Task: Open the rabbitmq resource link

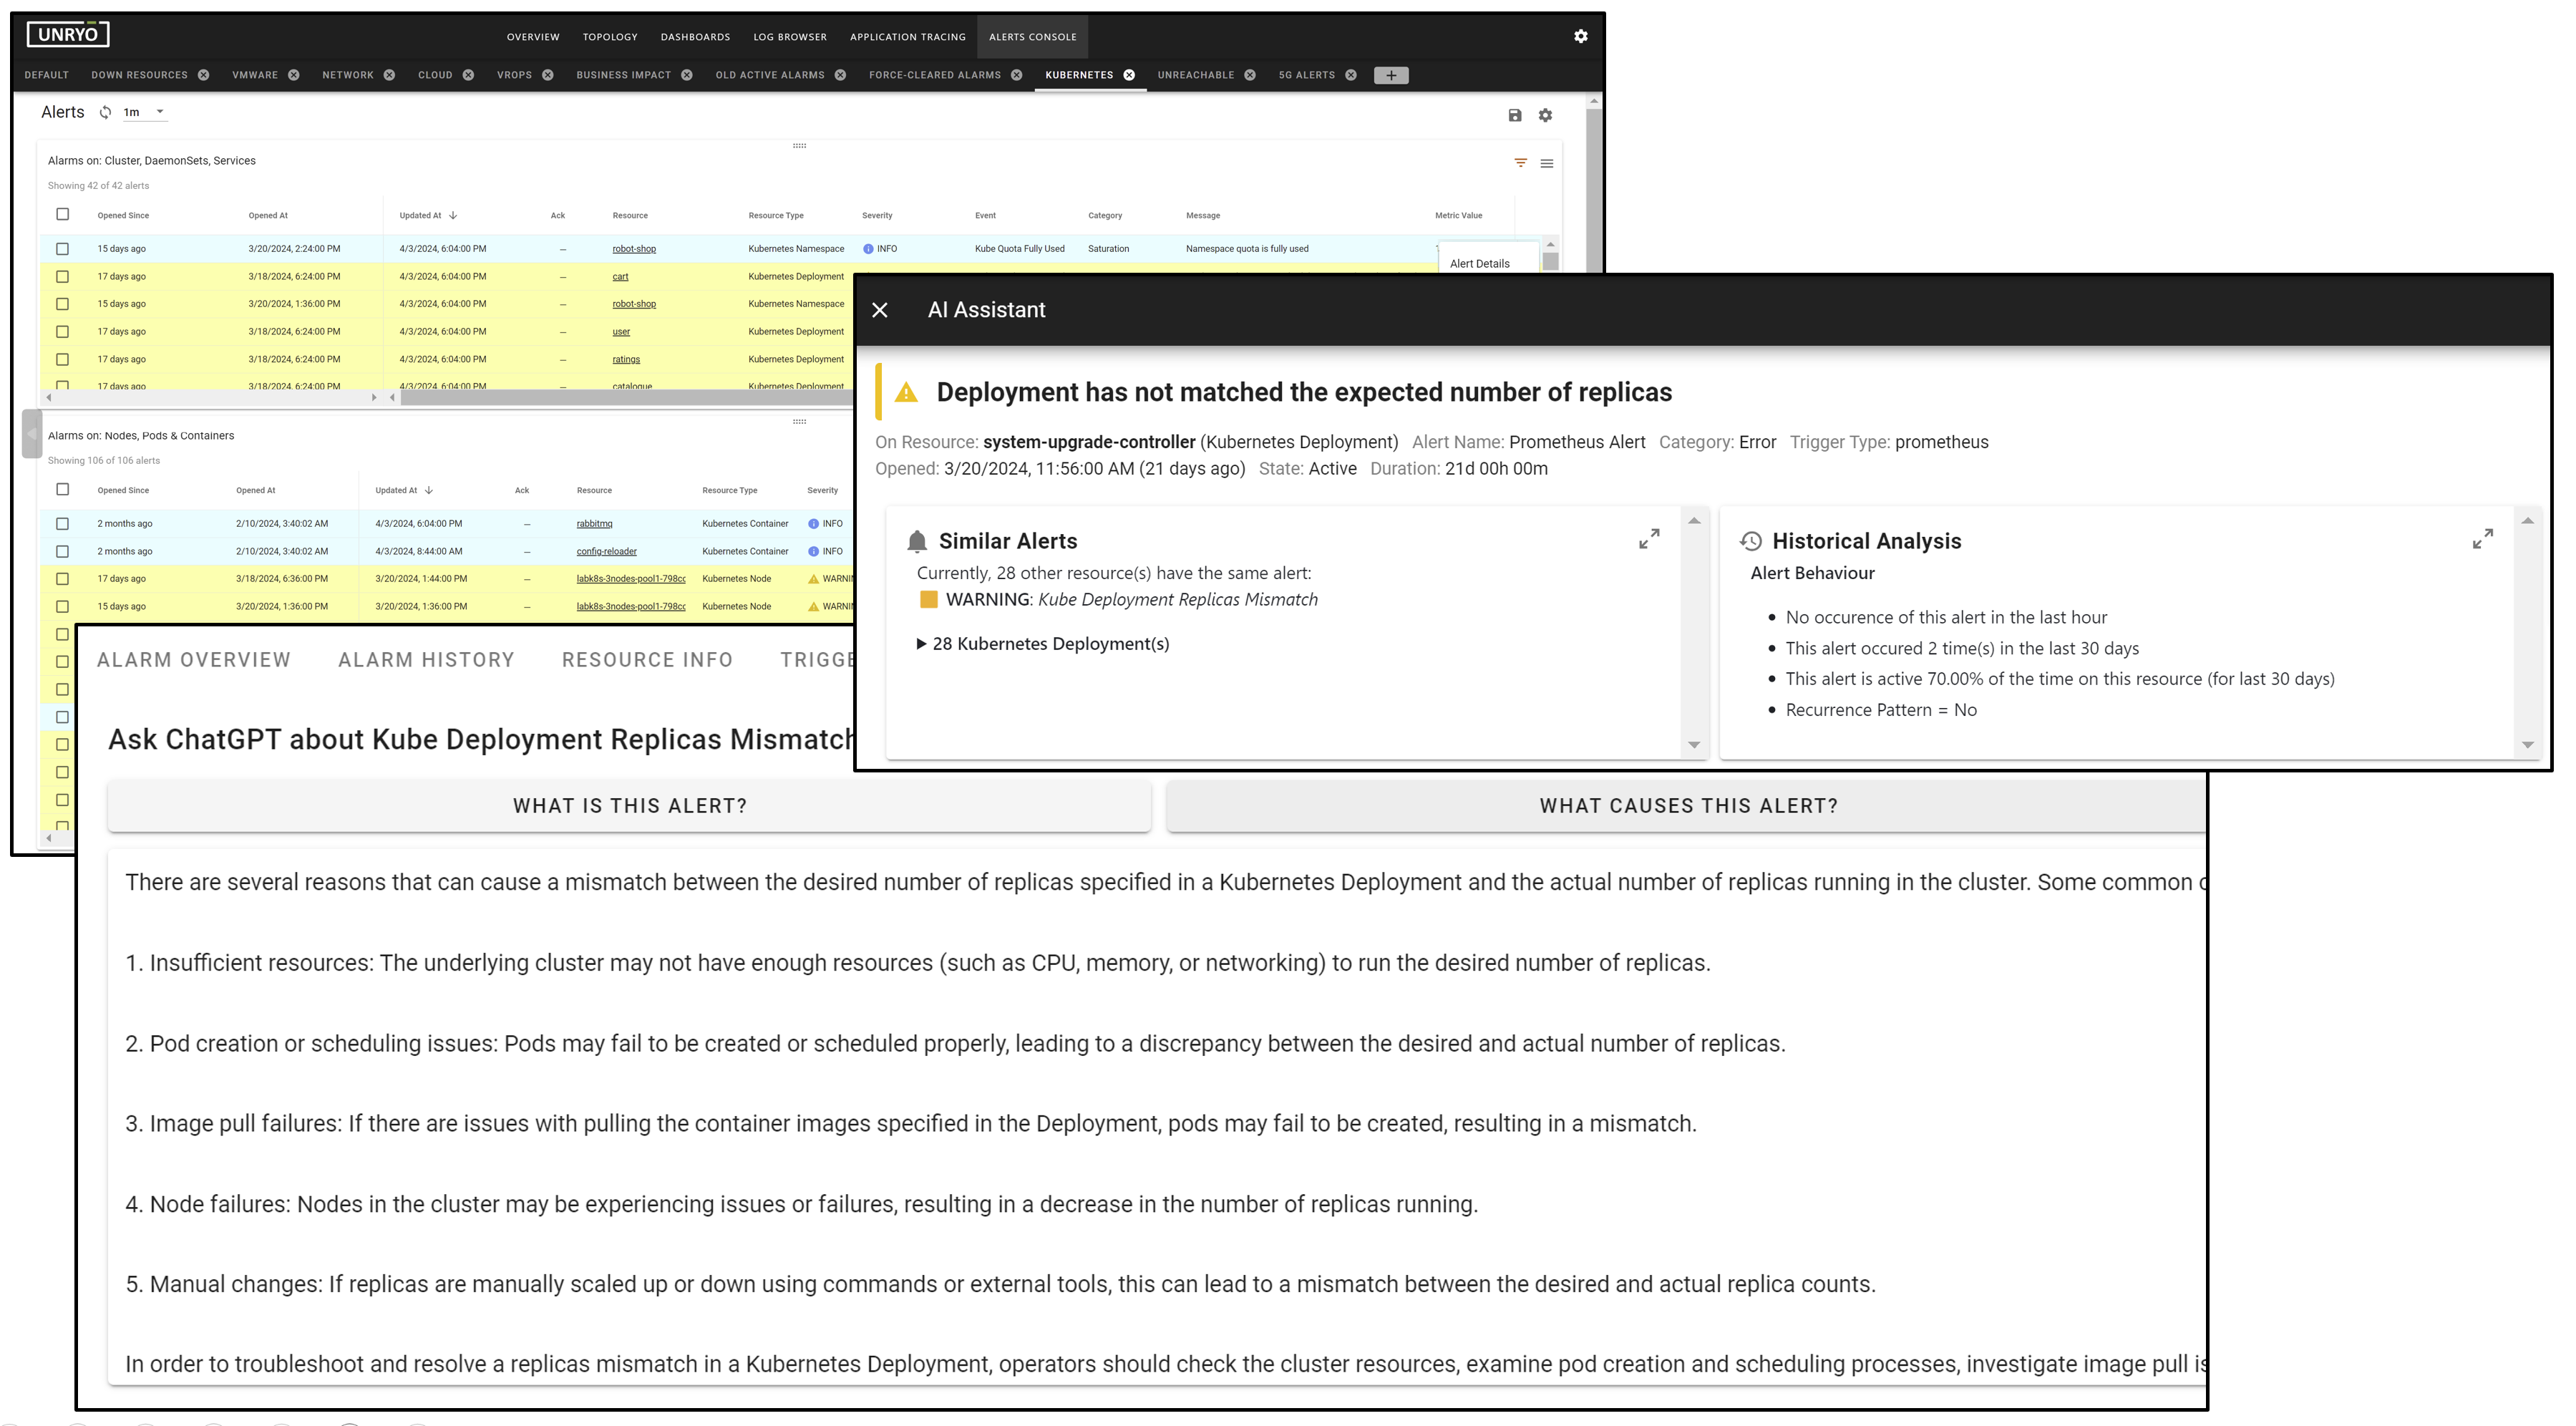Action: coord(594,524)
